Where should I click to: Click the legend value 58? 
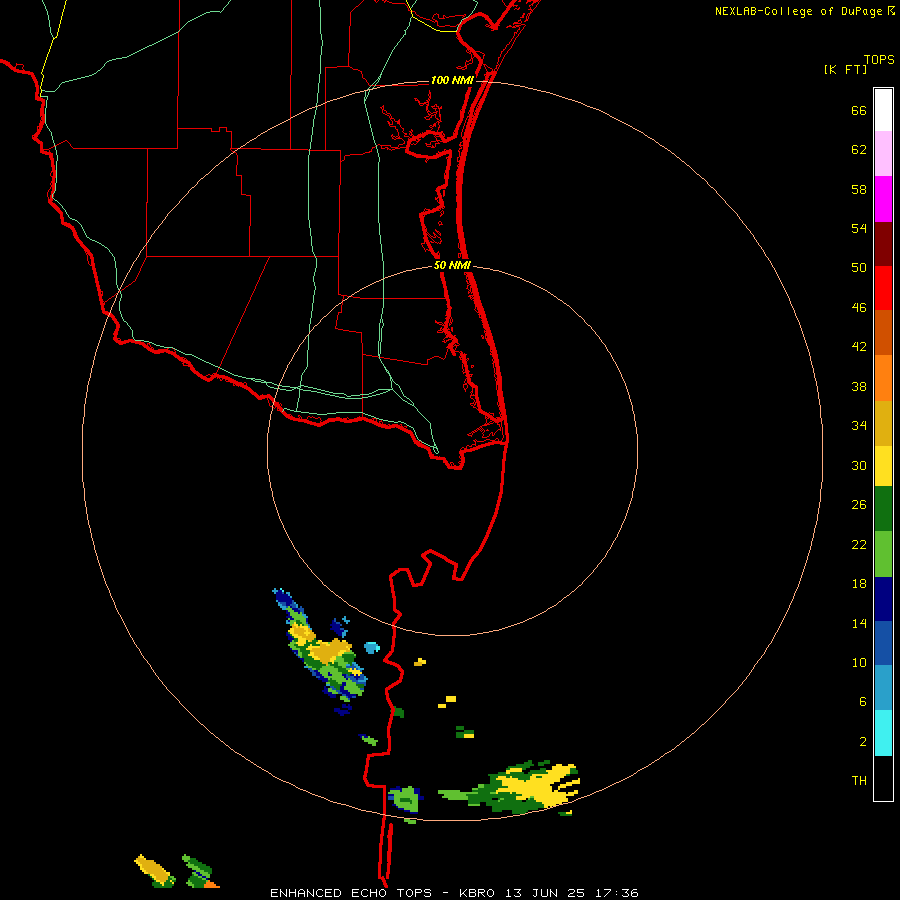859,189
